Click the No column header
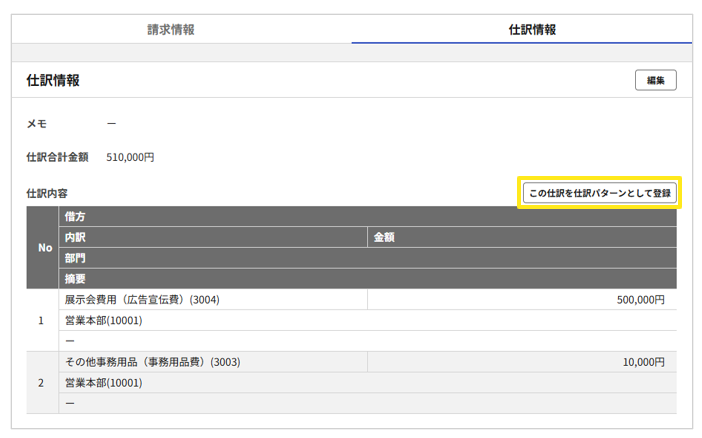This screenshot has width=702, height=438. click(43, 248)
